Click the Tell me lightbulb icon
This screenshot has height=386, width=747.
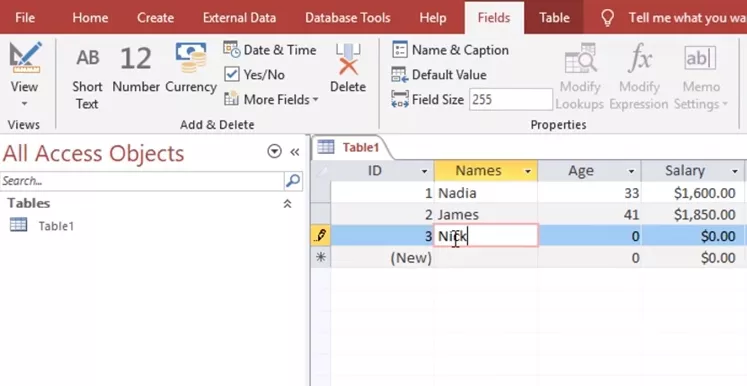607,18
